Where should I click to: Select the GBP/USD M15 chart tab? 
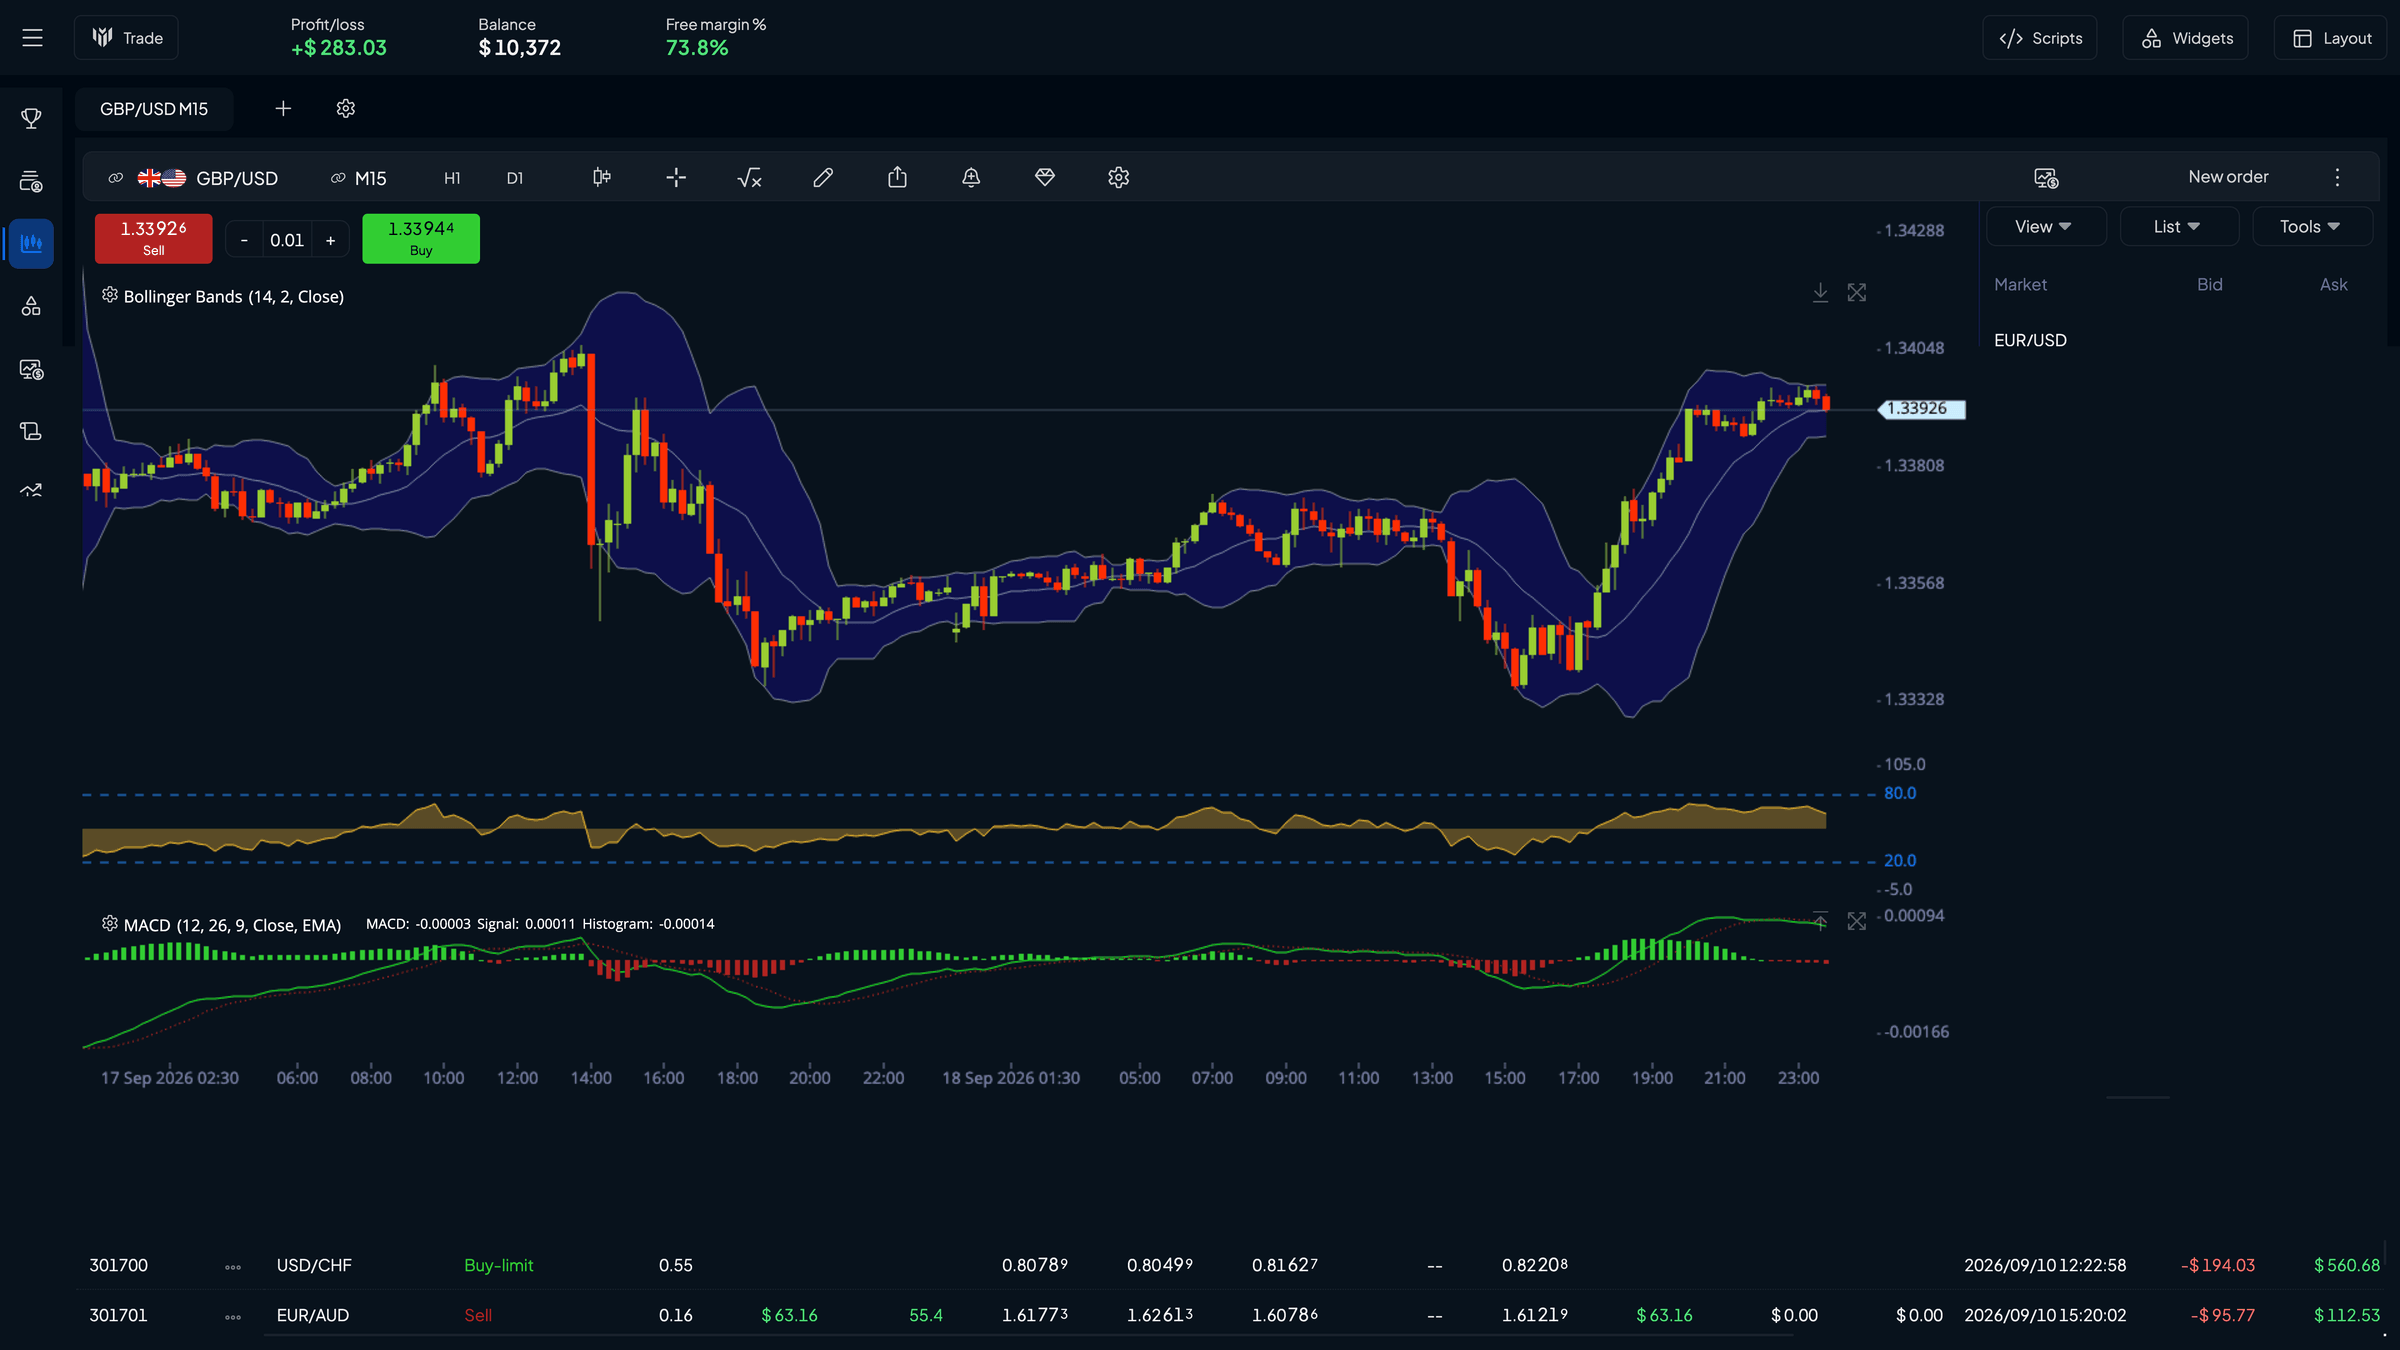tap(154, 108)
